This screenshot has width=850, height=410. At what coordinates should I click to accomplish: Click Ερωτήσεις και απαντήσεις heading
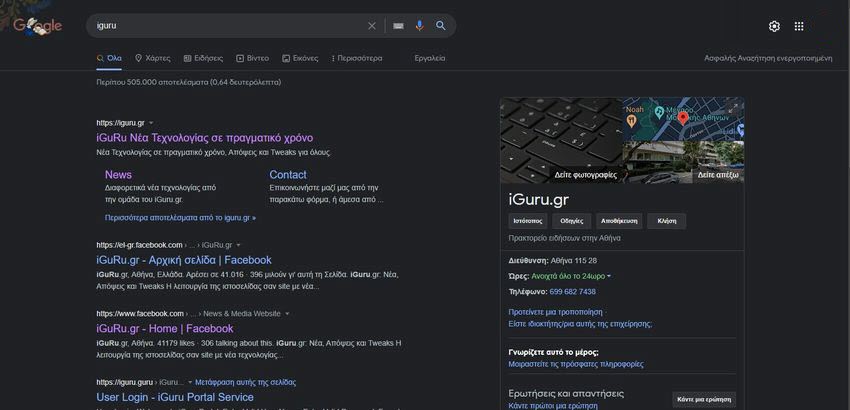click(566, 394)
